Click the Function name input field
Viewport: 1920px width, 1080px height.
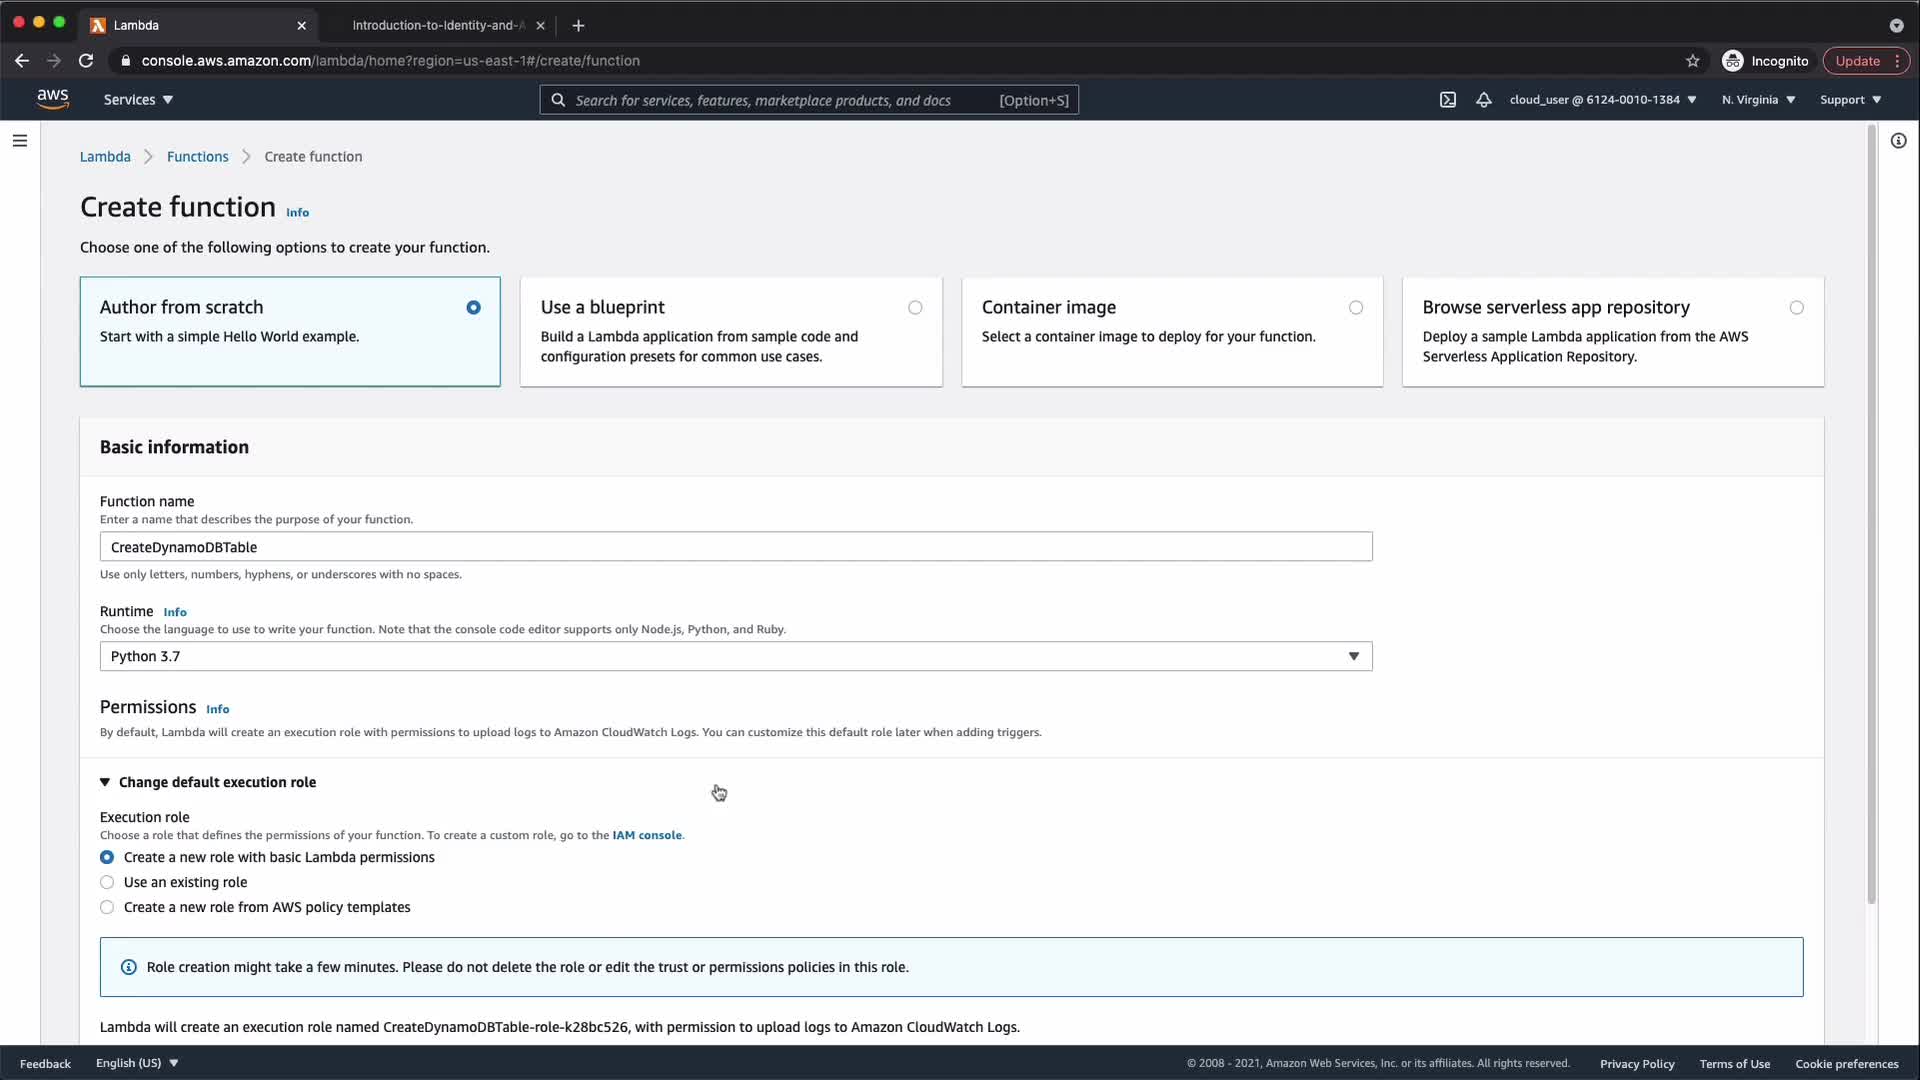[735, 547]
